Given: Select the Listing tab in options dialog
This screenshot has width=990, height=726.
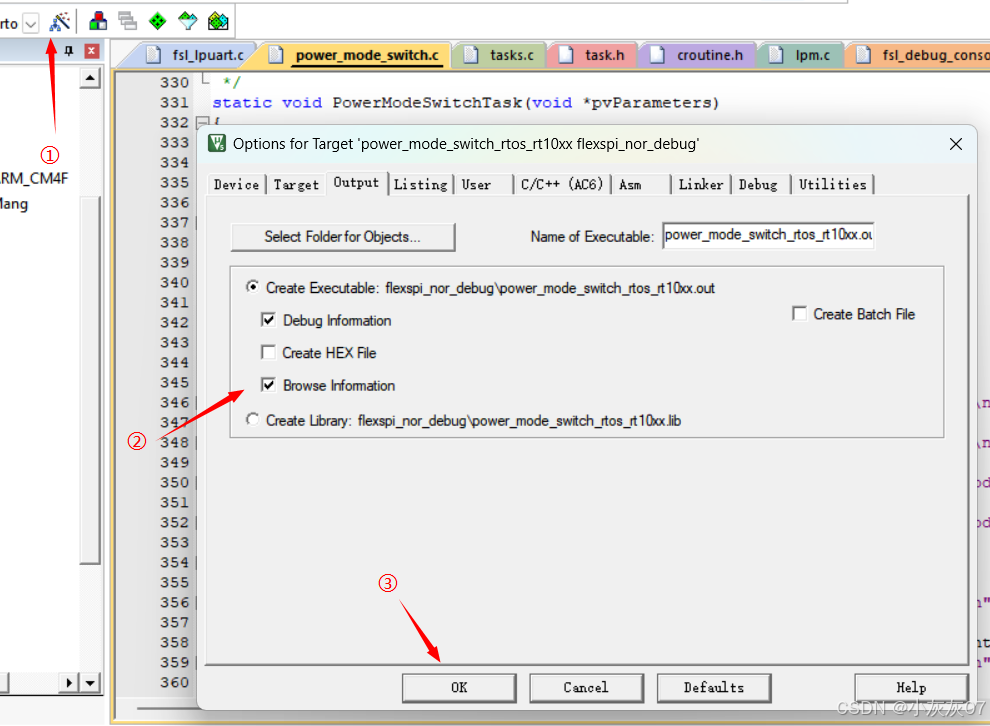Looking at the screenshot, I should pos(420,184).
